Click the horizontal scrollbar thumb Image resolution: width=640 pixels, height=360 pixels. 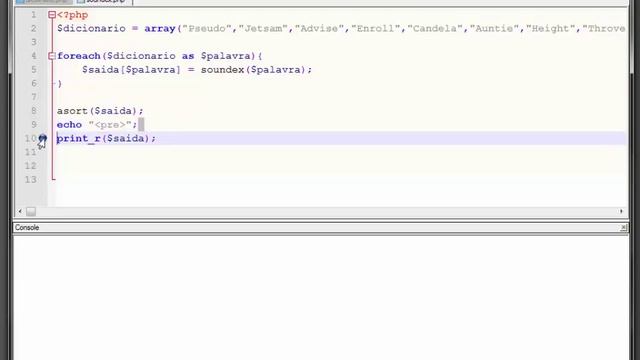click(31, 211)
